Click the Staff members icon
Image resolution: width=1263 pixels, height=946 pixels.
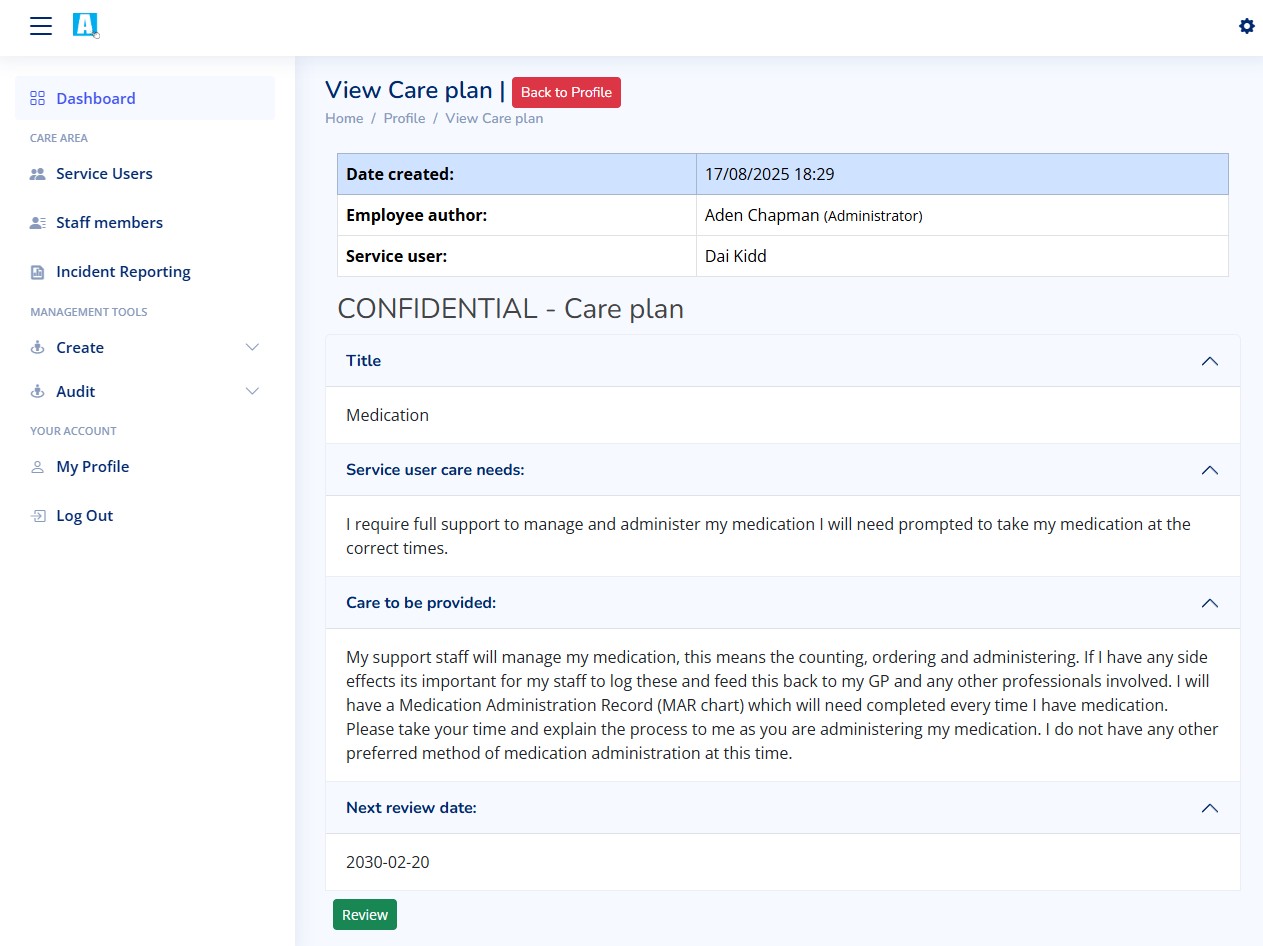(x=38, y=223)
